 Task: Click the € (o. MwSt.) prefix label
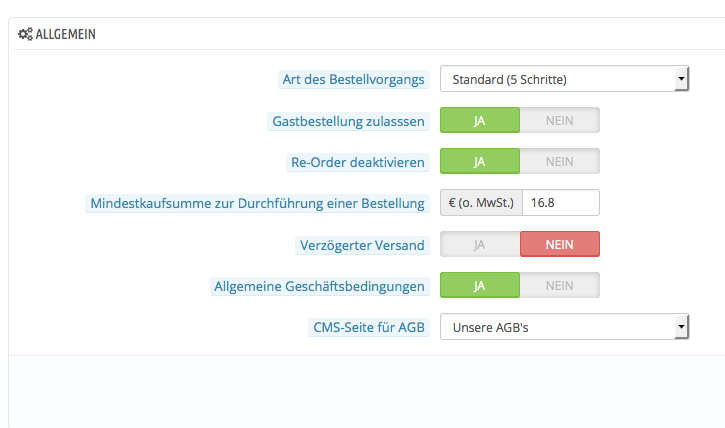481,202
